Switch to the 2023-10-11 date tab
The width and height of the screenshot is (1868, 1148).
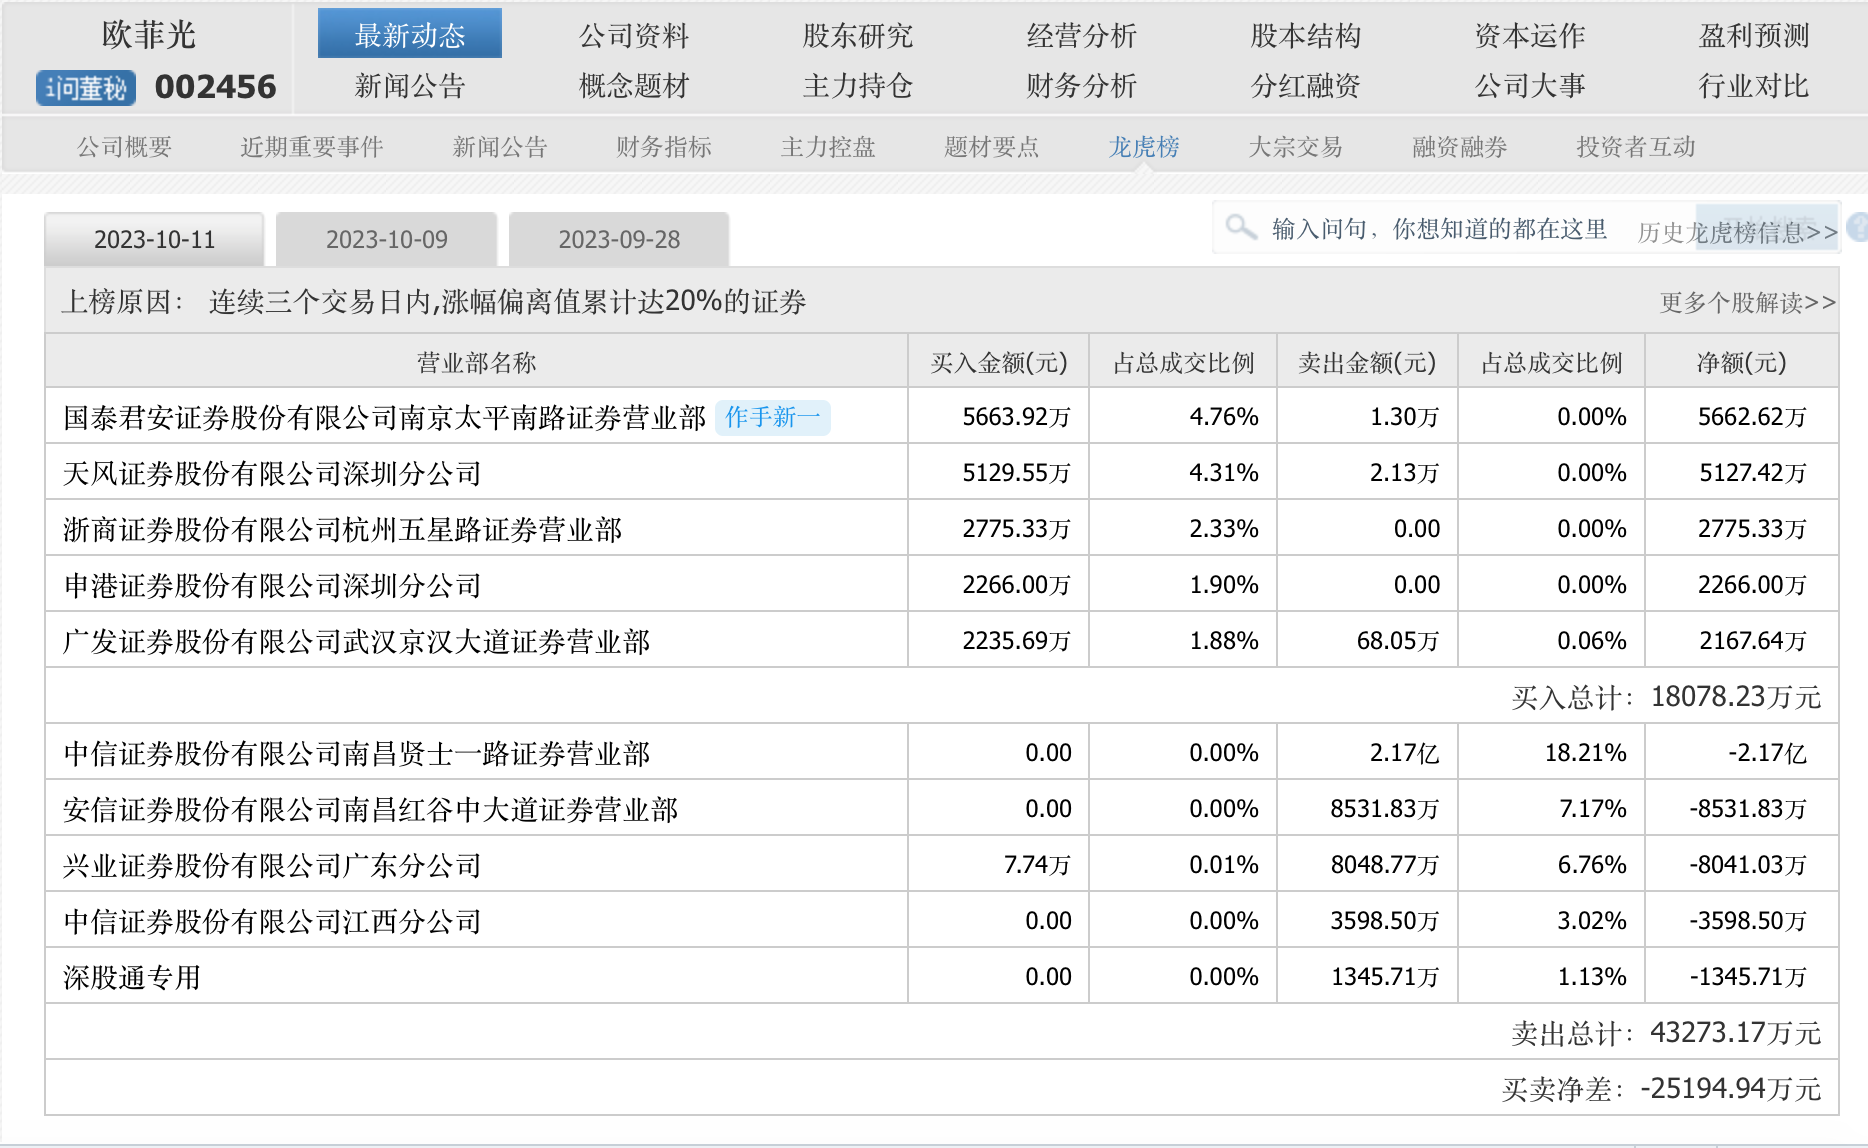(x=154, y=240)
